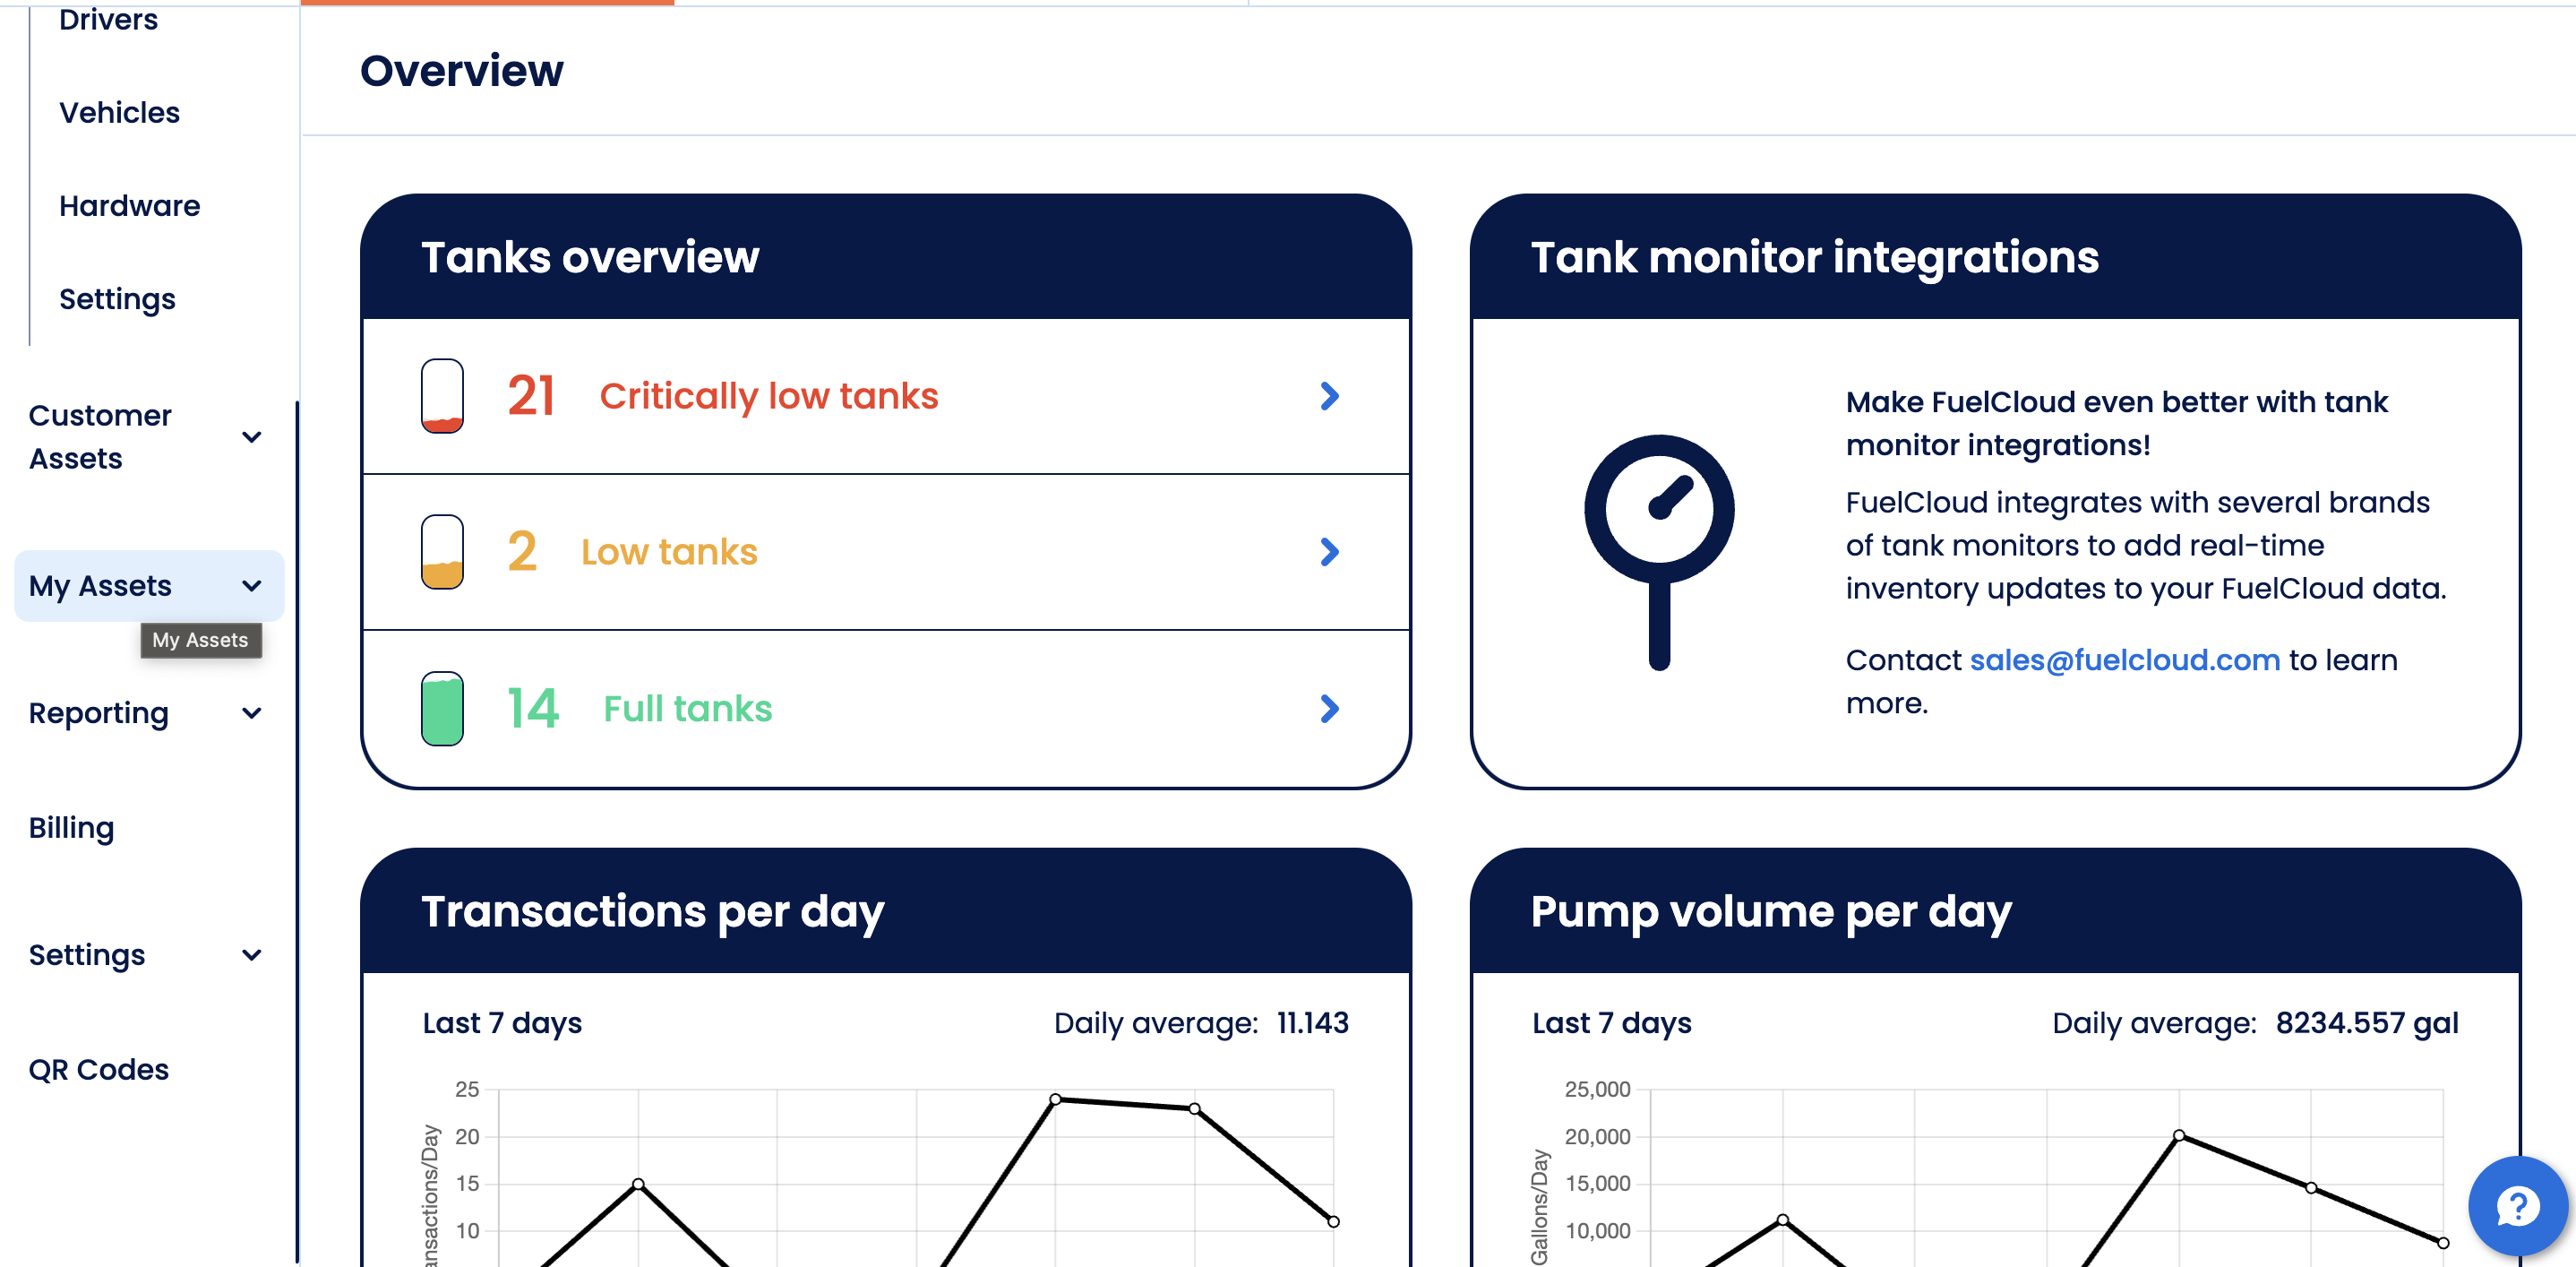This screenshot has height=1267, width=2576.
Task: Click the Transactions per day header
Action: tap(886, 911)
